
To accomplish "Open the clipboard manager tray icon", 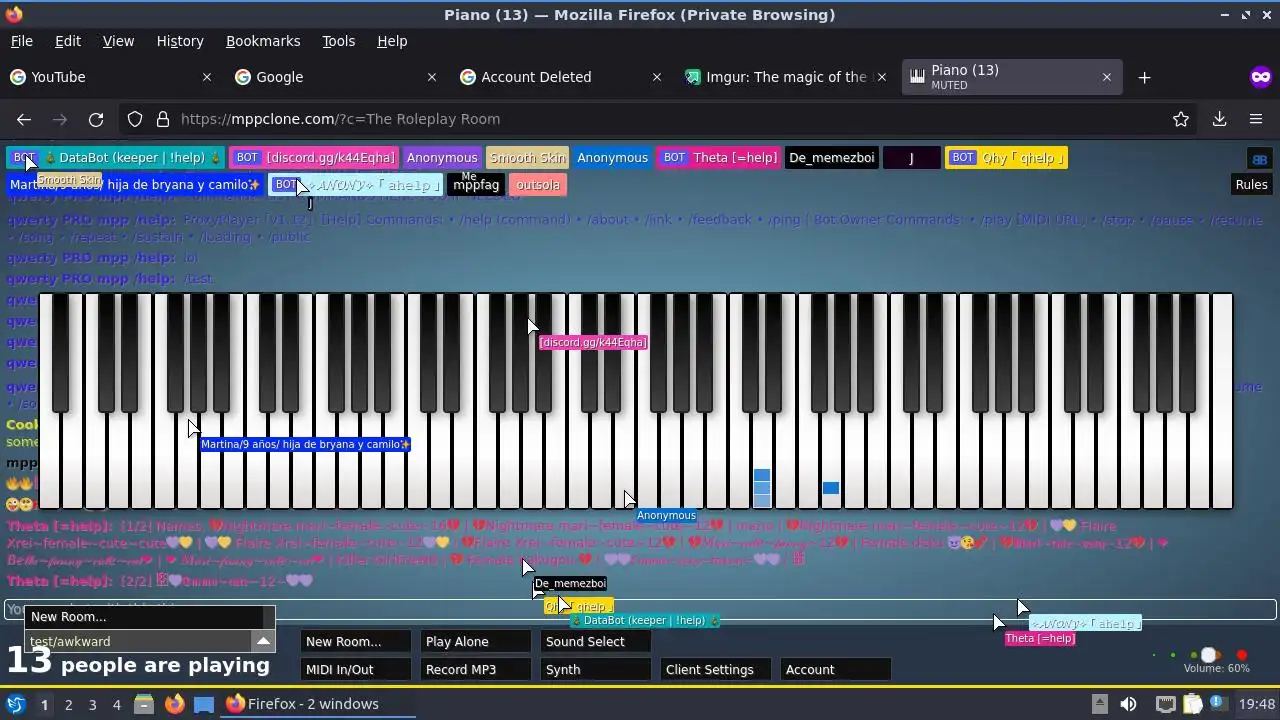I will 1194,704.
